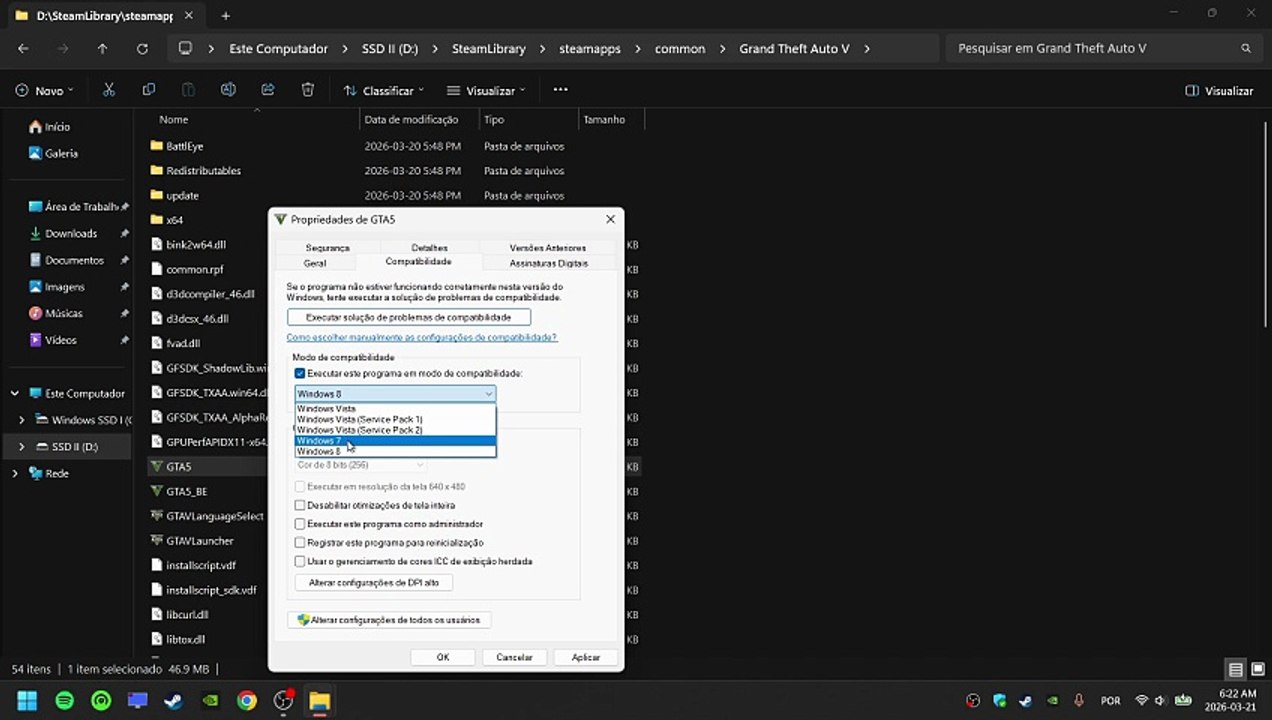Select the bink2w64.dll file
Screen dimensions: 1272x720
tap(195, 244)
